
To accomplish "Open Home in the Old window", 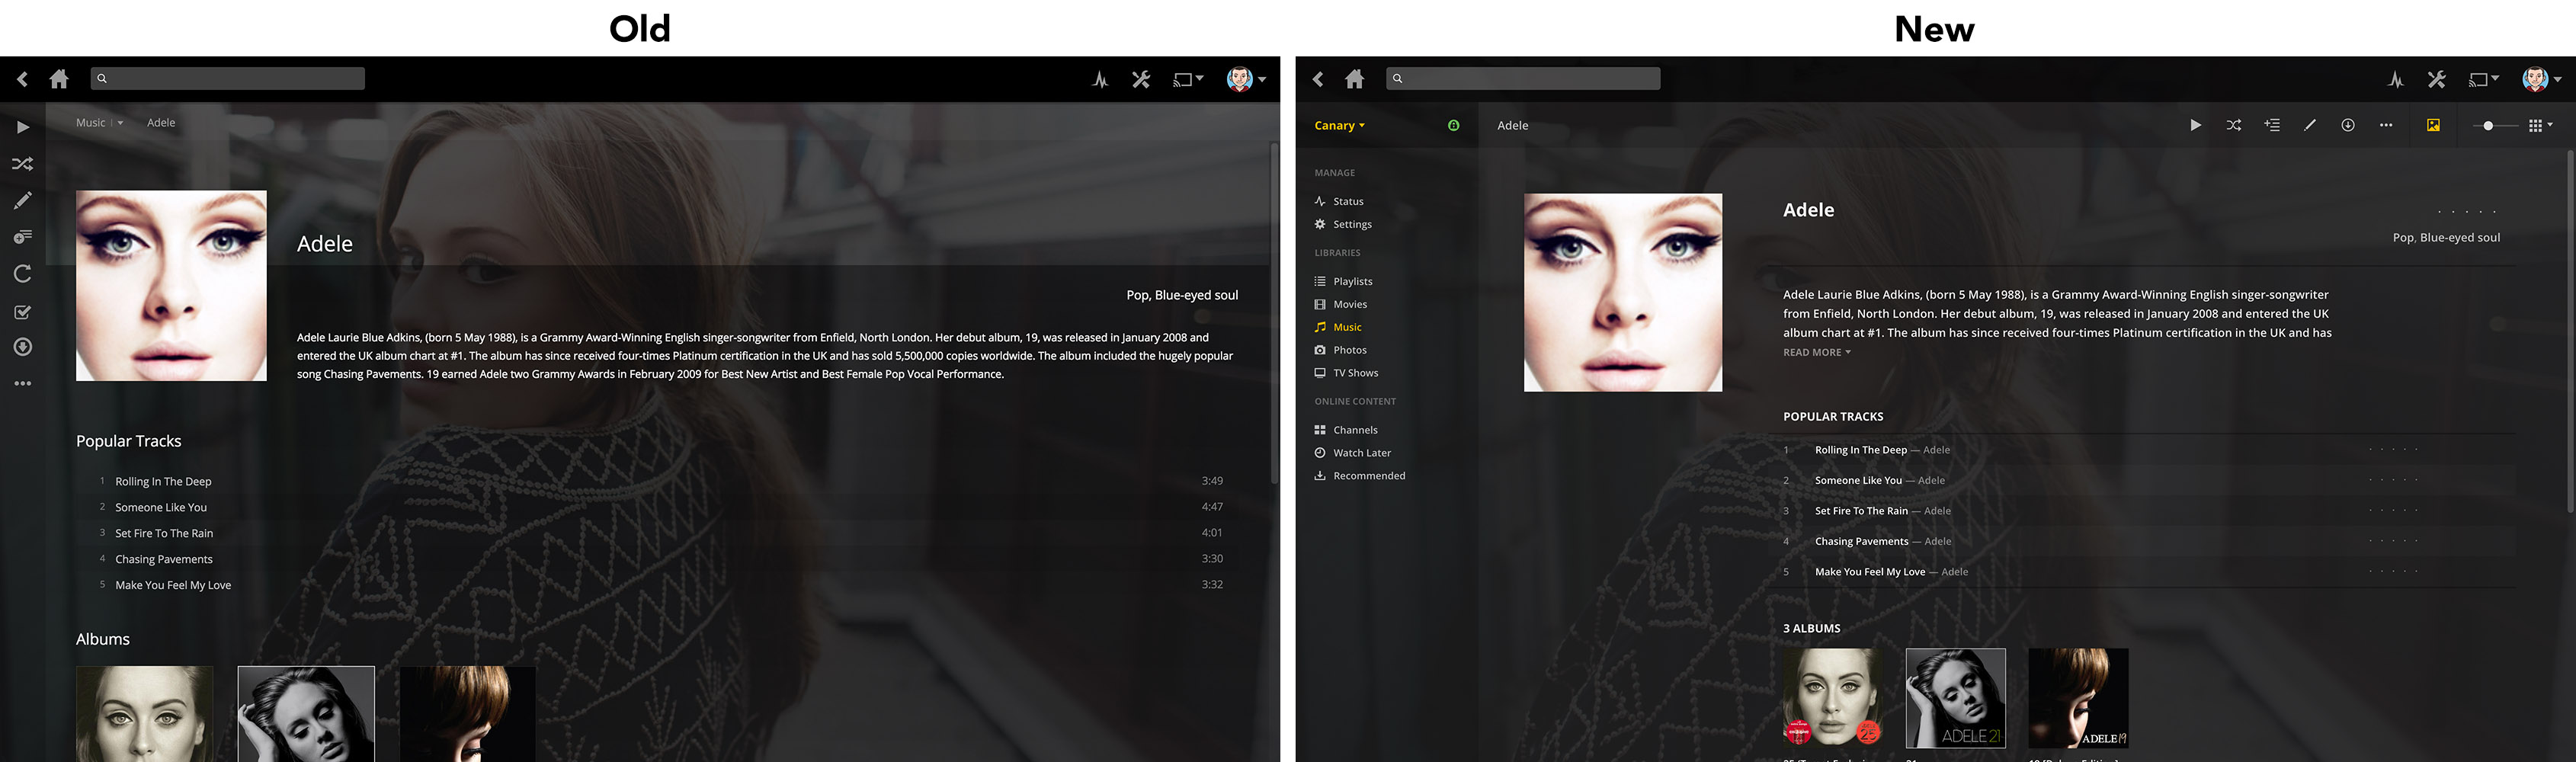I will (x=59, y=79).
